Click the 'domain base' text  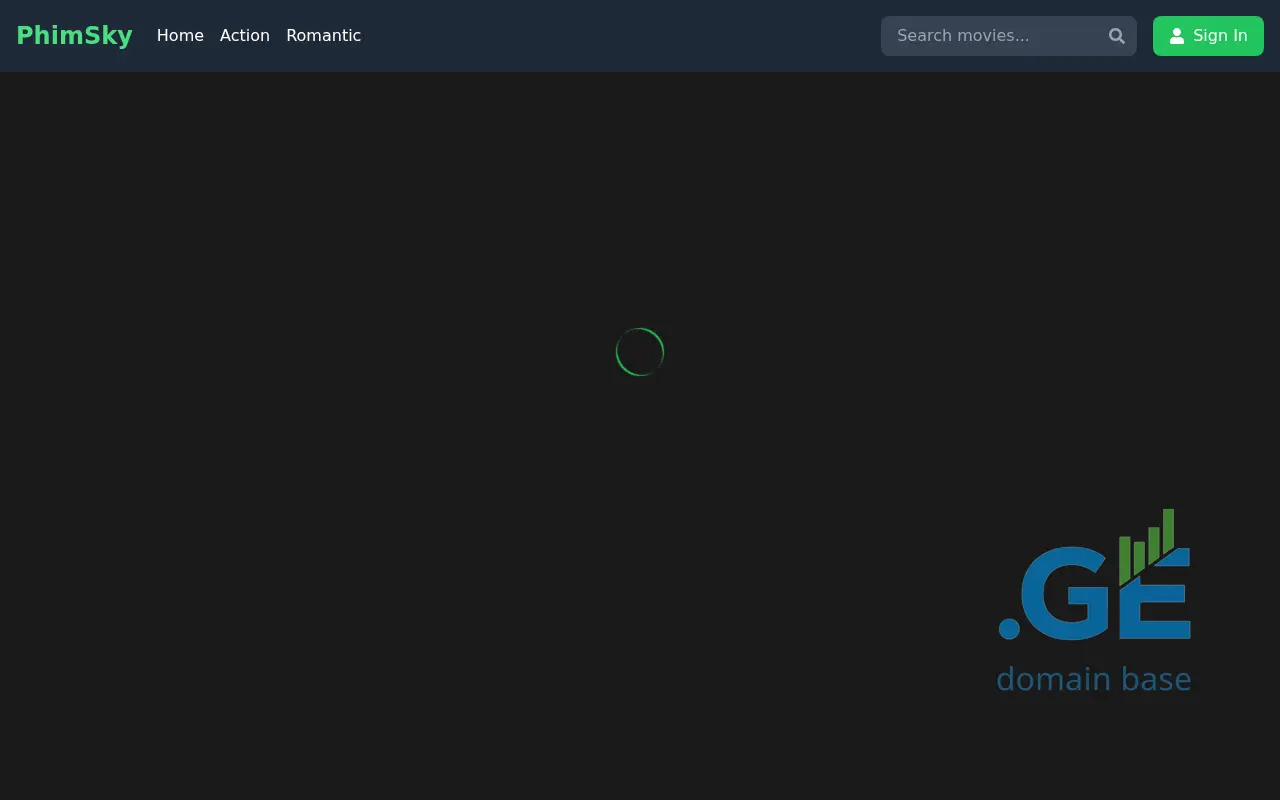1093,679
